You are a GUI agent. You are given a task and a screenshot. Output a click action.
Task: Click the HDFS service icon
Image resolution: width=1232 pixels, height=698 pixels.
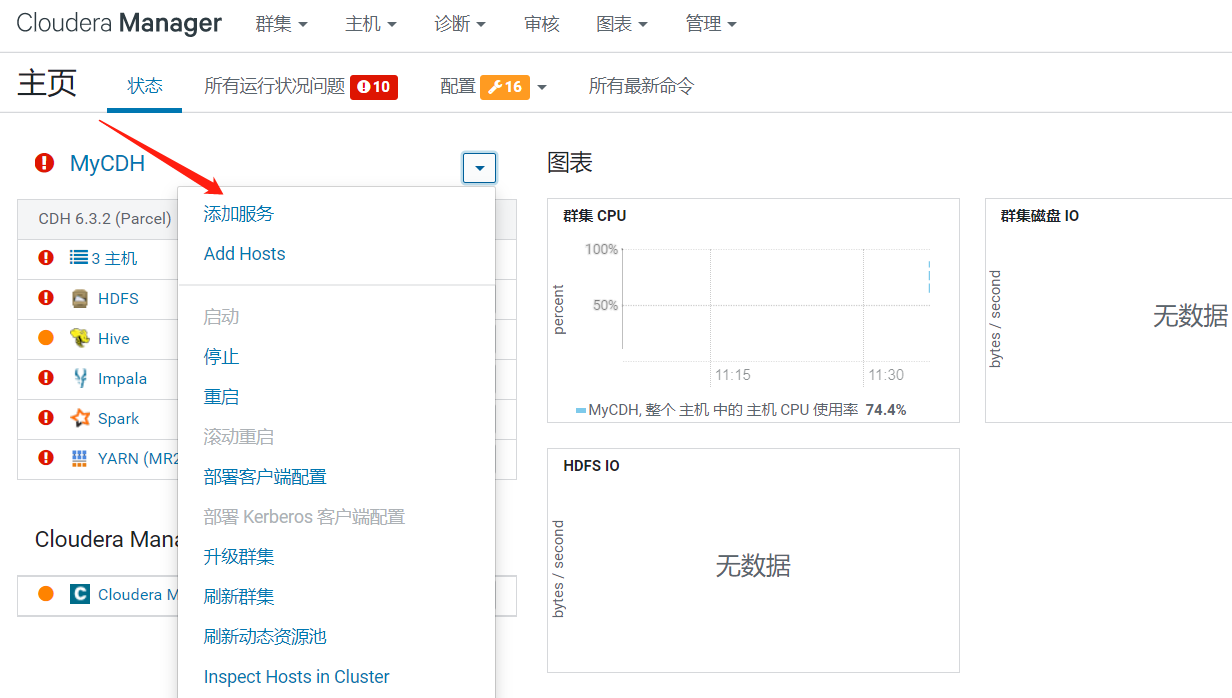pyautogui.click(x=80, y=298)
